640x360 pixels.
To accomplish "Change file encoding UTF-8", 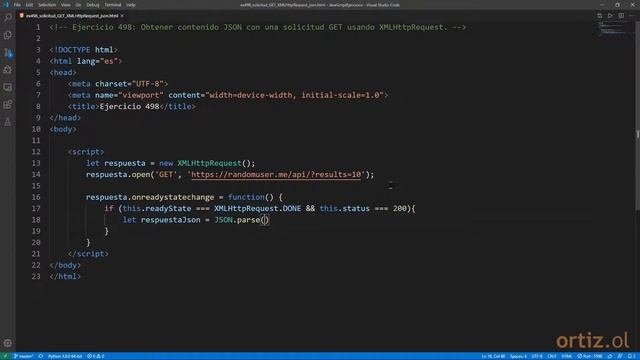I will [537, 356].
